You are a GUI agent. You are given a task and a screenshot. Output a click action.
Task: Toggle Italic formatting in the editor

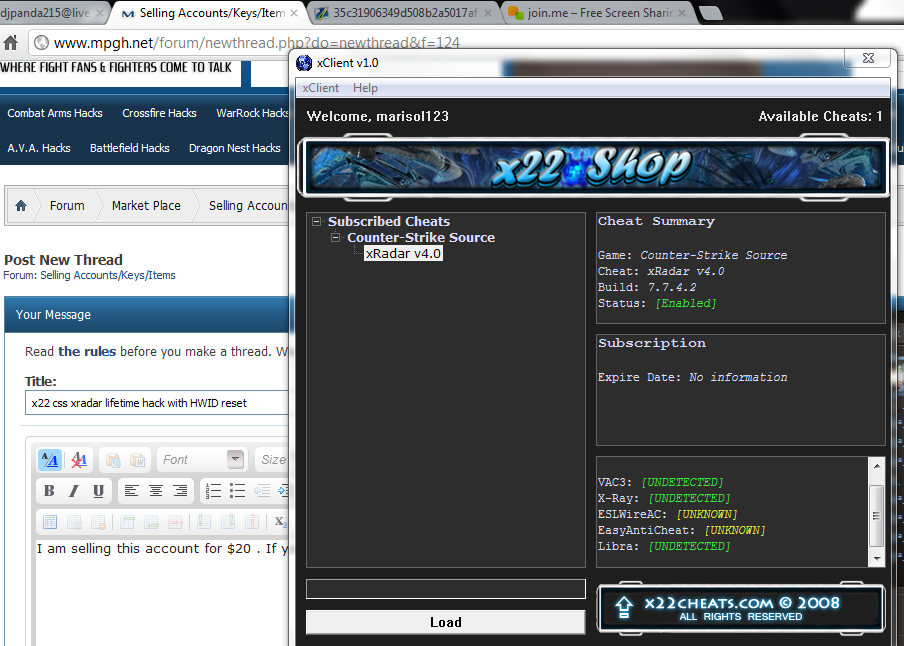tap(73, 491)
